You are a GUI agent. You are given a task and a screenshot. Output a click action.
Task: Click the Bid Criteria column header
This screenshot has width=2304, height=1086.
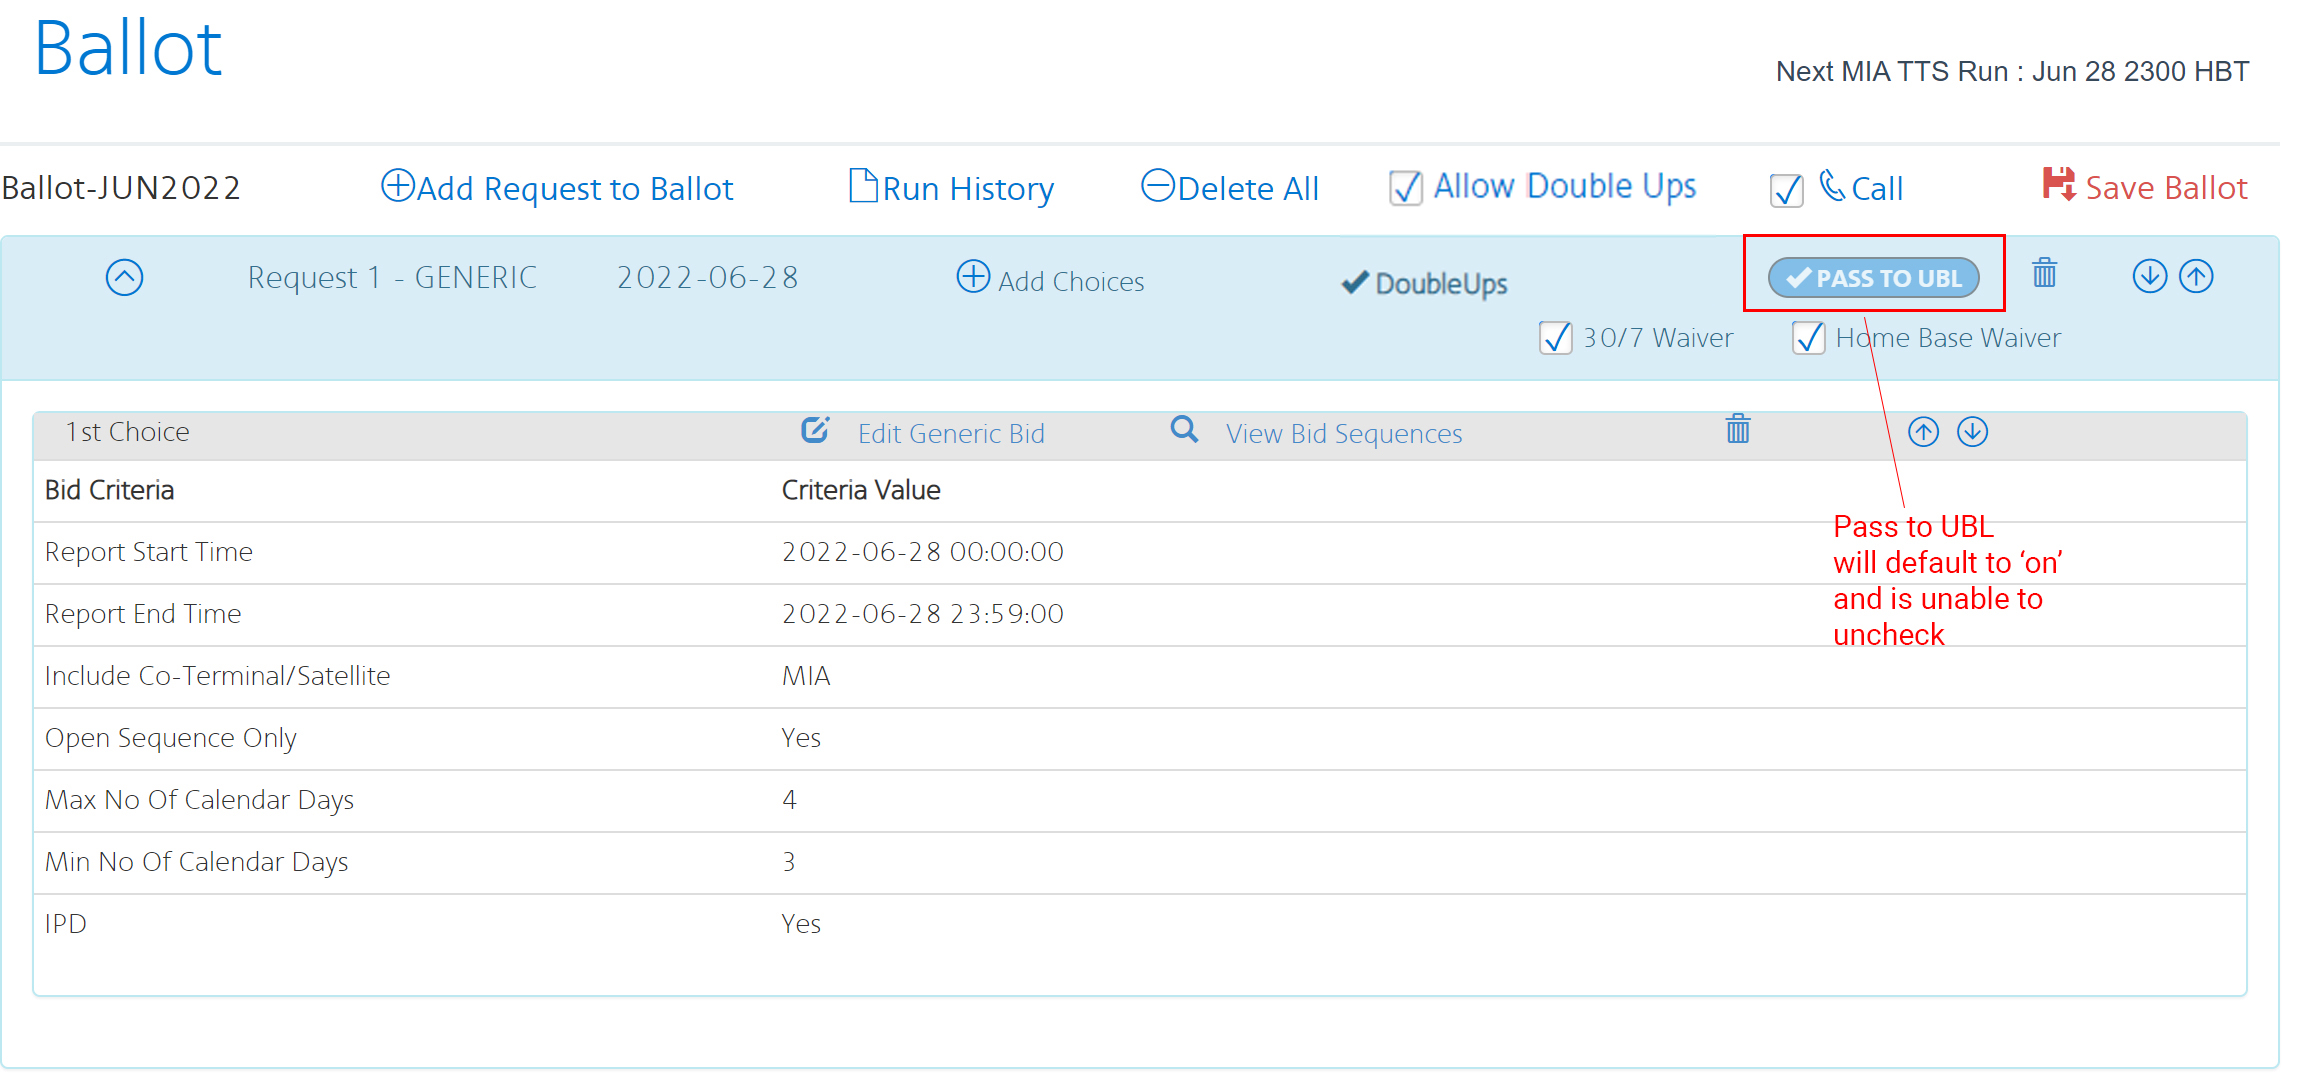click(x=110, y=490)
